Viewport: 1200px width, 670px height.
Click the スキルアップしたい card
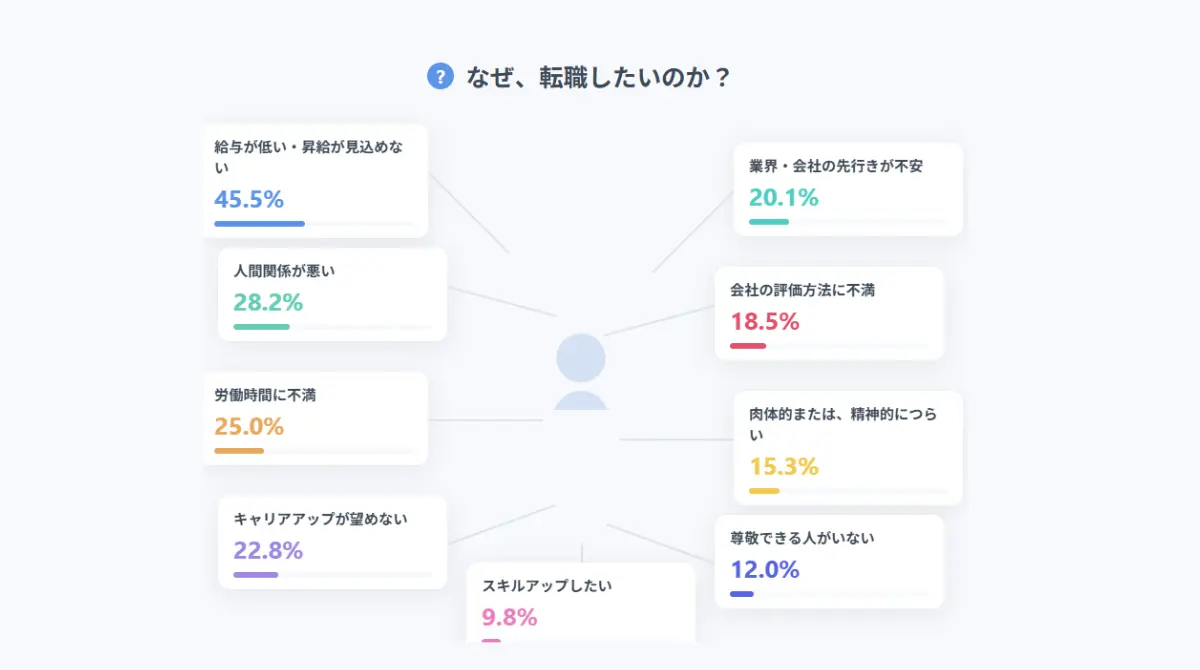click(x=581, y=602)
